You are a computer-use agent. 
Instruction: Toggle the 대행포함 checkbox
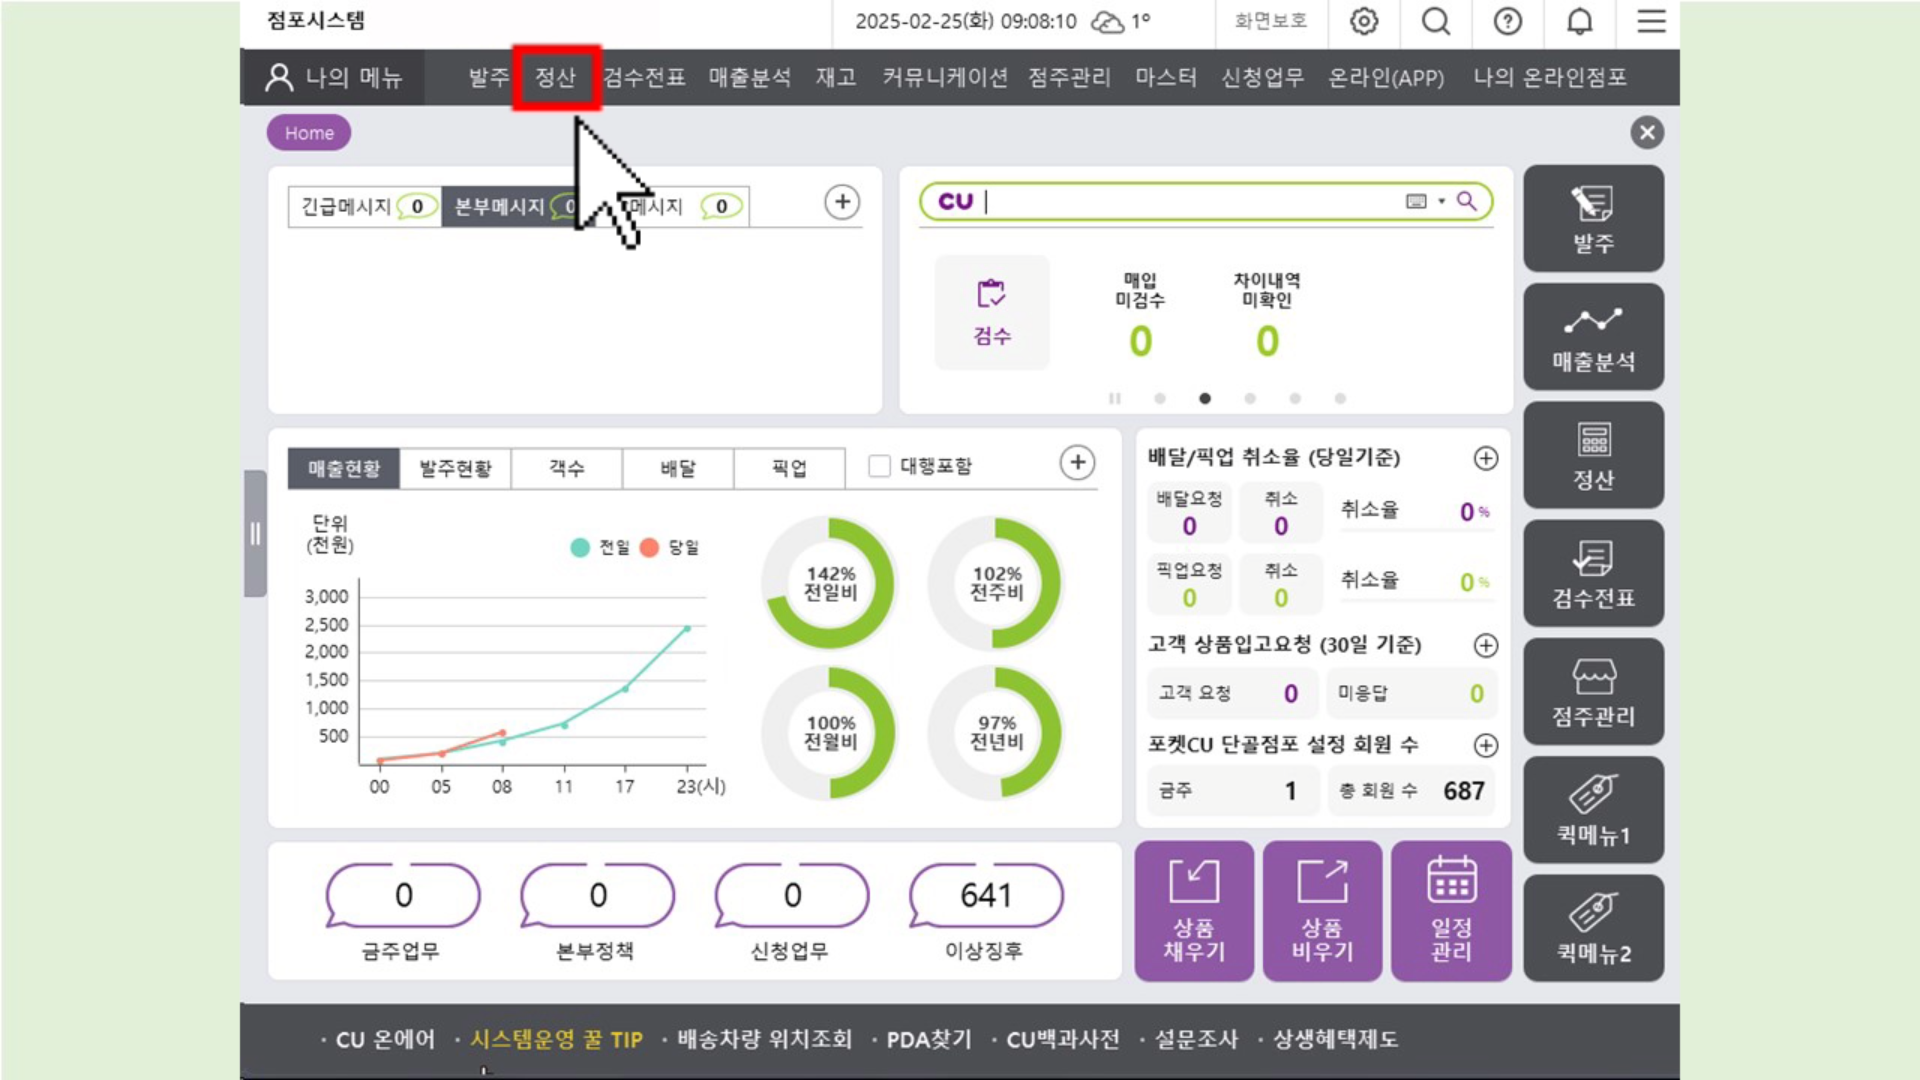(x=880, y=466)
